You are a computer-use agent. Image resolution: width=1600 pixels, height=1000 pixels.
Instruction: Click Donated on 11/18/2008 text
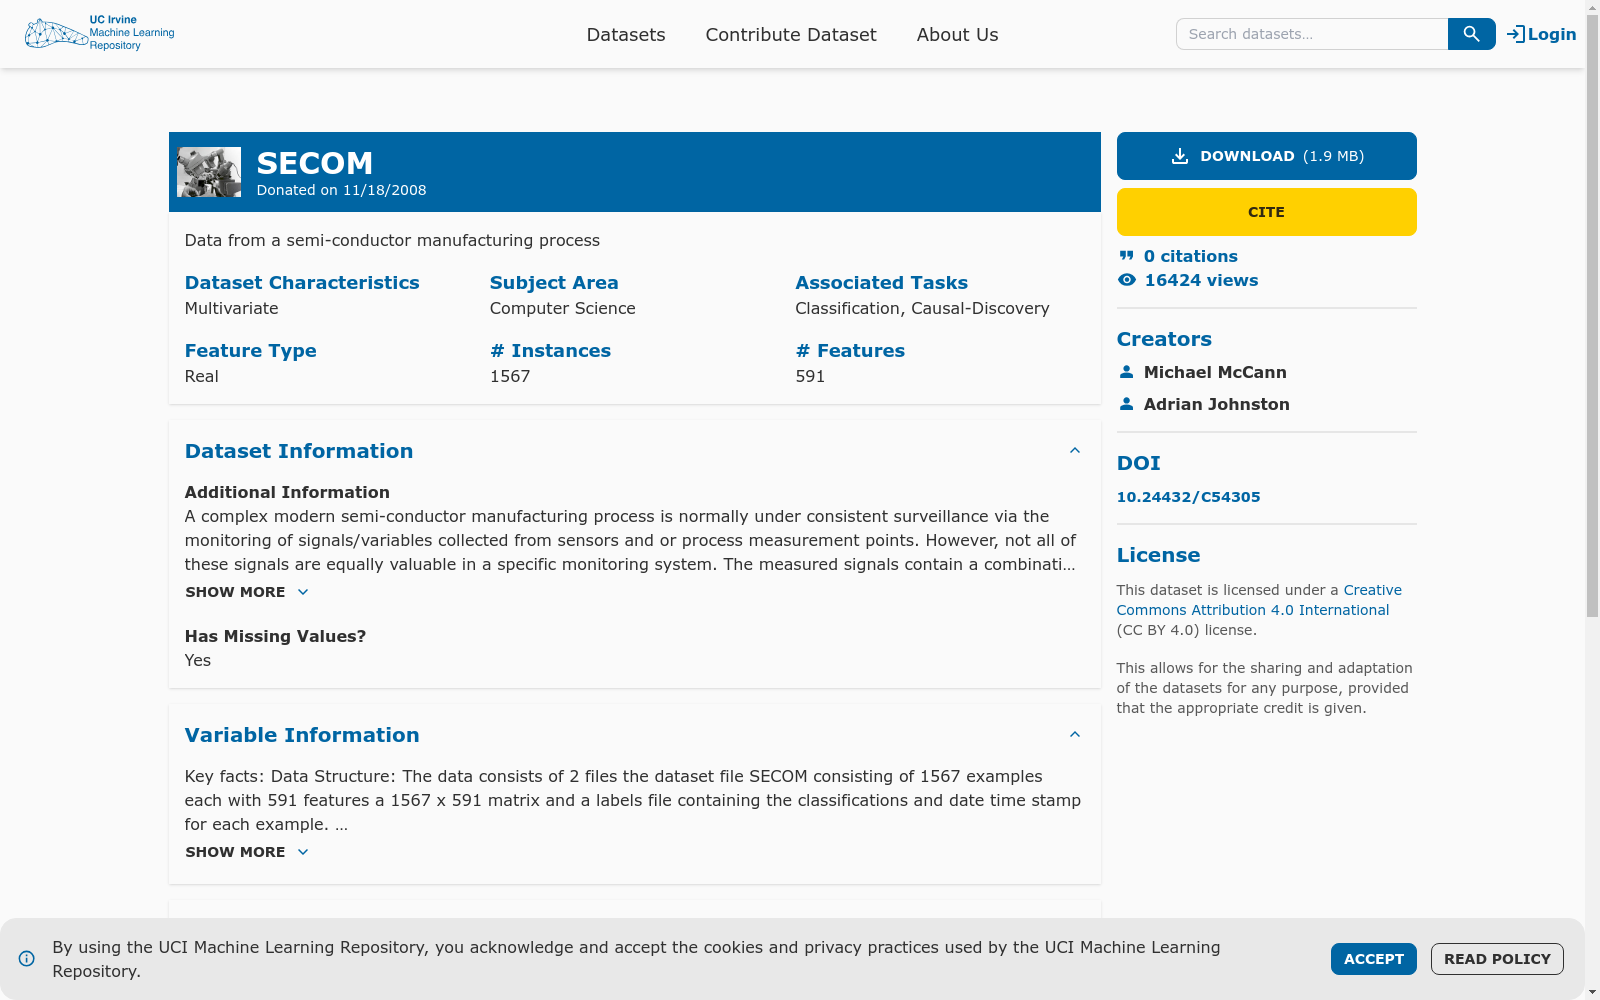click(x=342, y=190)
